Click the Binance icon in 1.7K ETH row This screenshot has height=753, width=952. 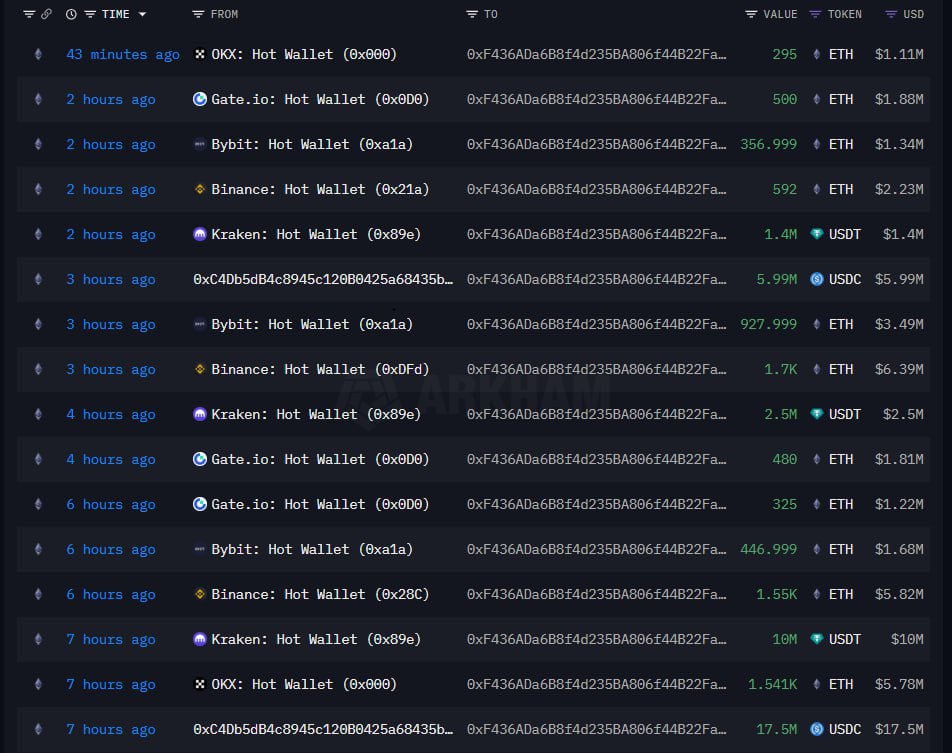[200, 369]
